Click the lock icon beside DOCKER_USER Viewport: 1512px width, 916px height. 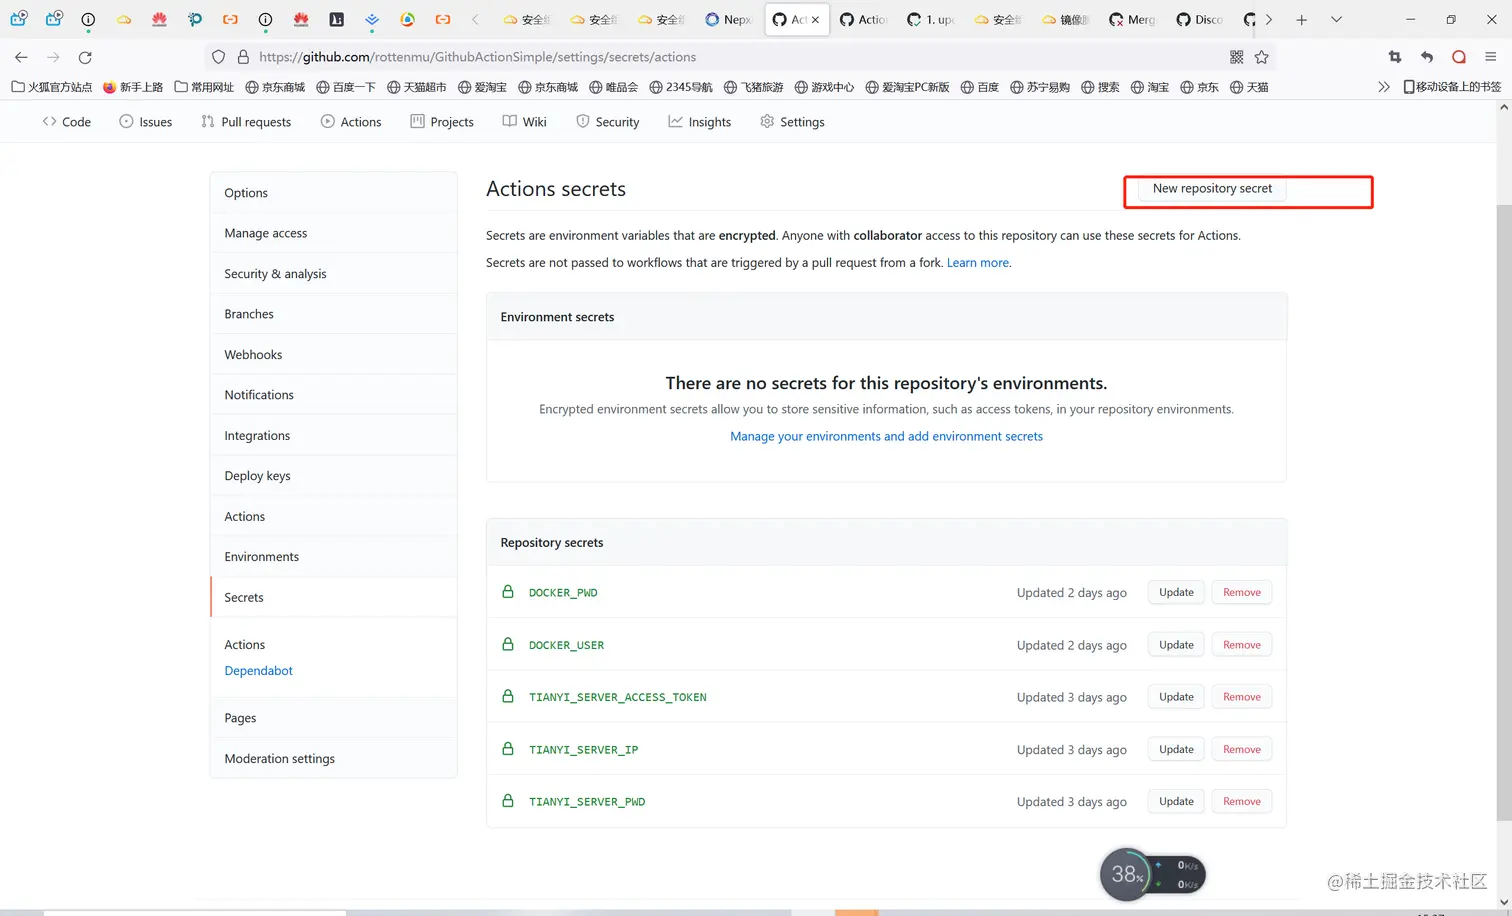click(x=508, y=644)
